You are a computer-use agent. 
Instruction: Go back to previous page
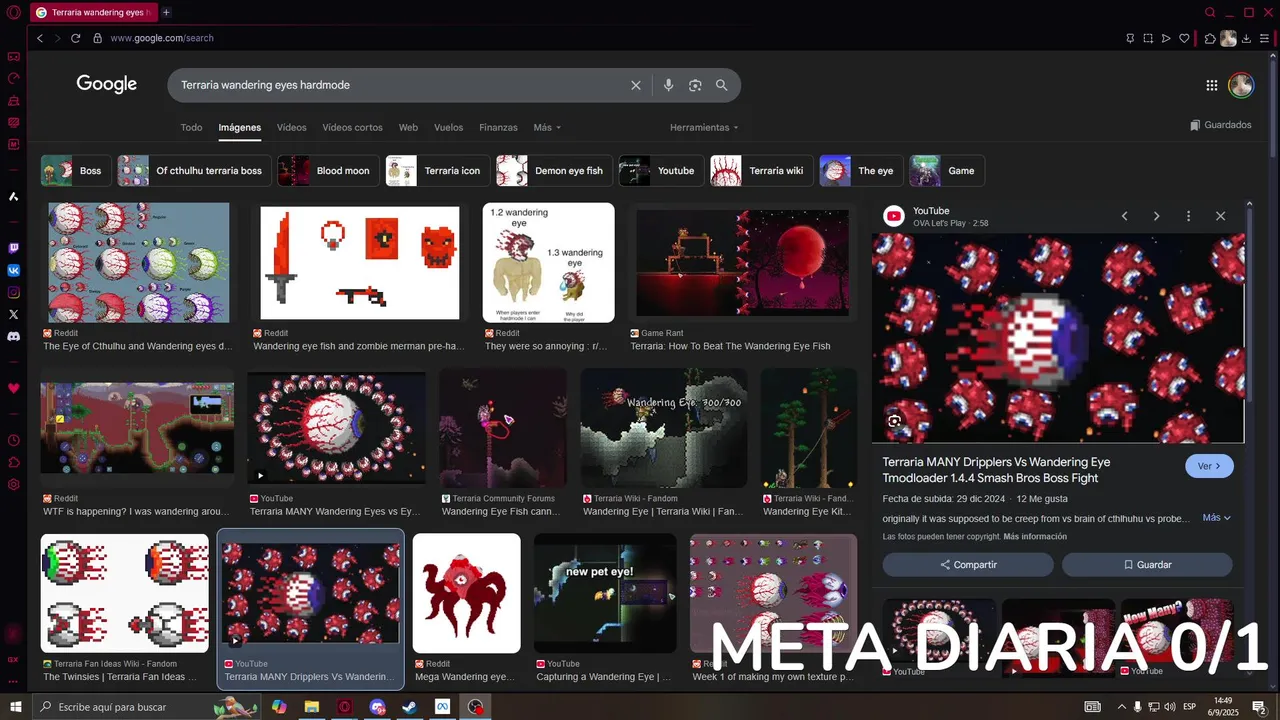tap(40, 38)
